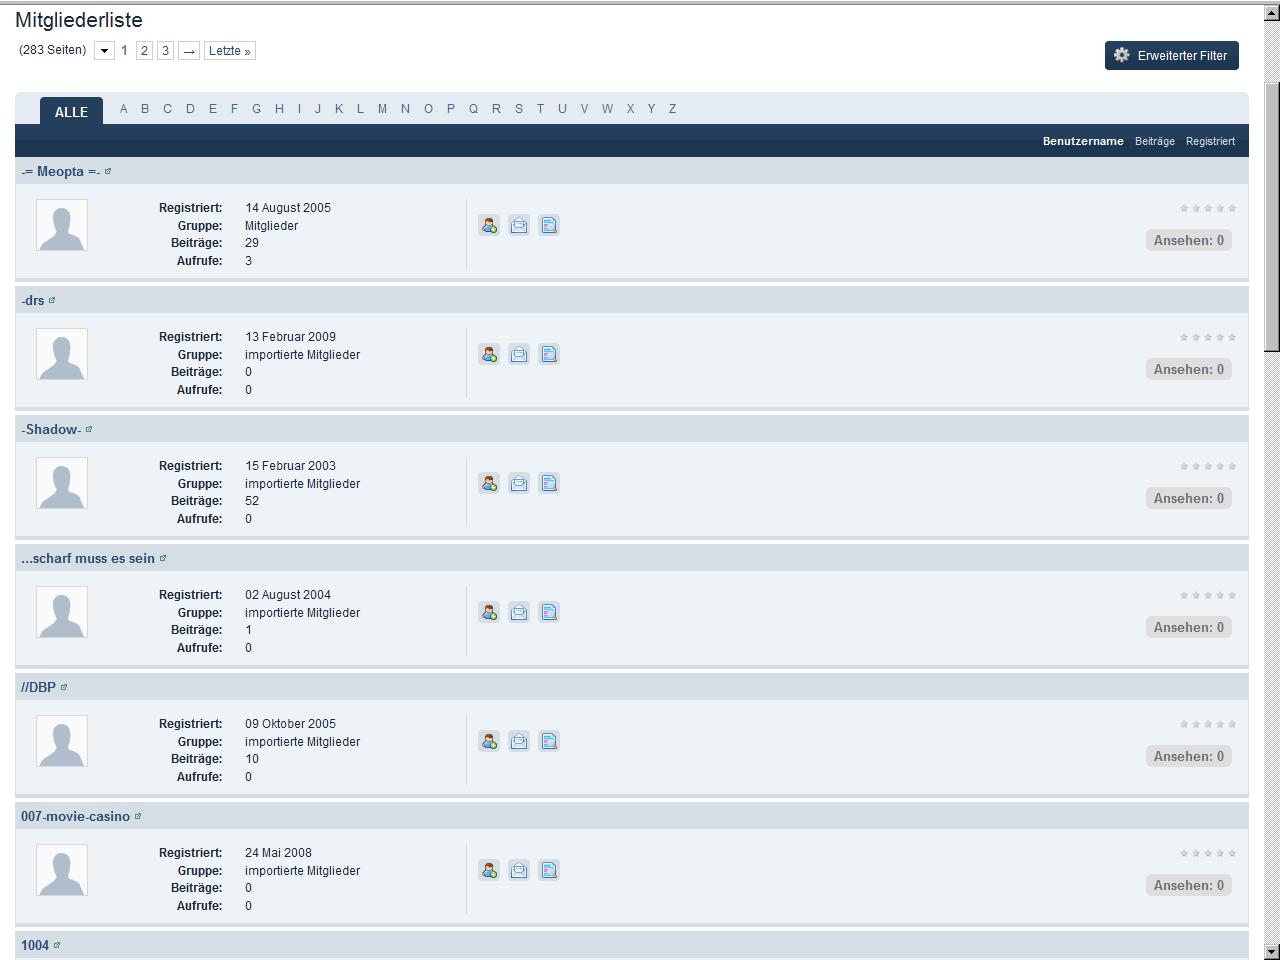Add -drs as friend icon
This screenshot has height=960, width=1280.
[489, 354]
